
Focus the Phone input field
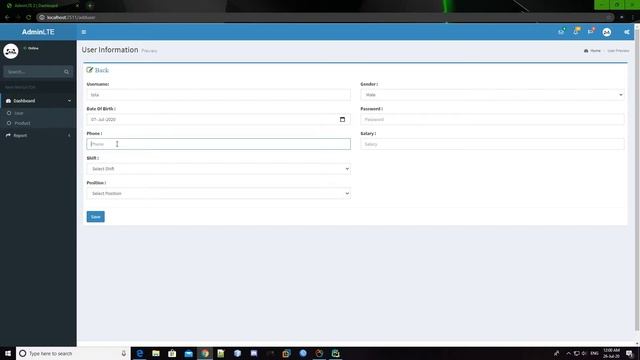(x=218, y=144)
